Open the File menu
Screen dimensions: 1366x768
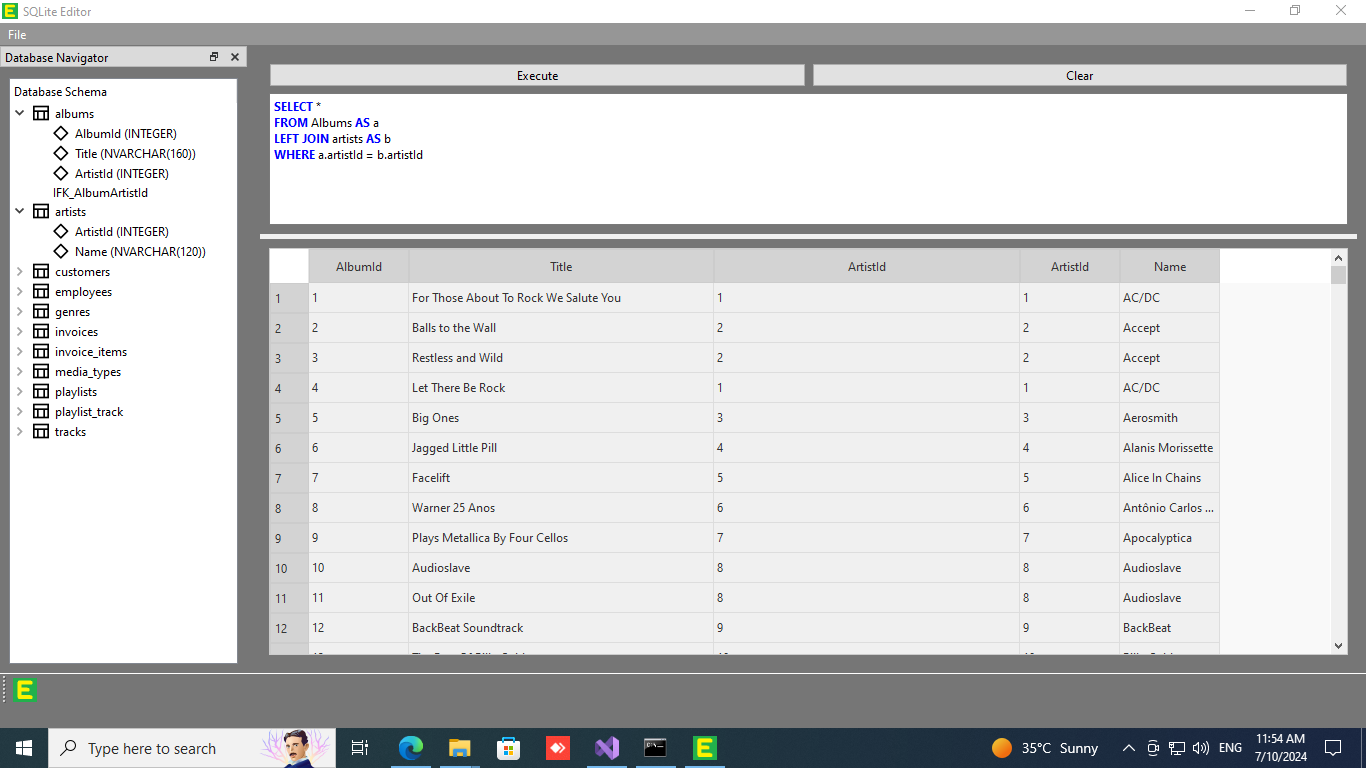16,33
